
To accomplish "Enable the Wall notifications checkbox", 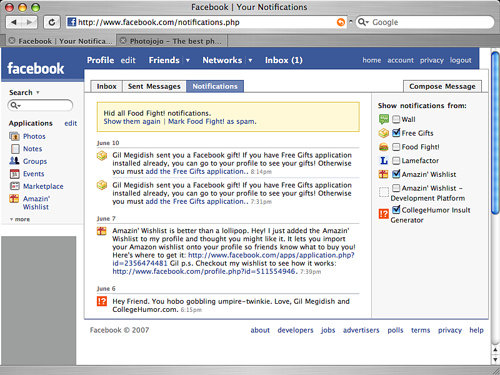I will 396,119.
